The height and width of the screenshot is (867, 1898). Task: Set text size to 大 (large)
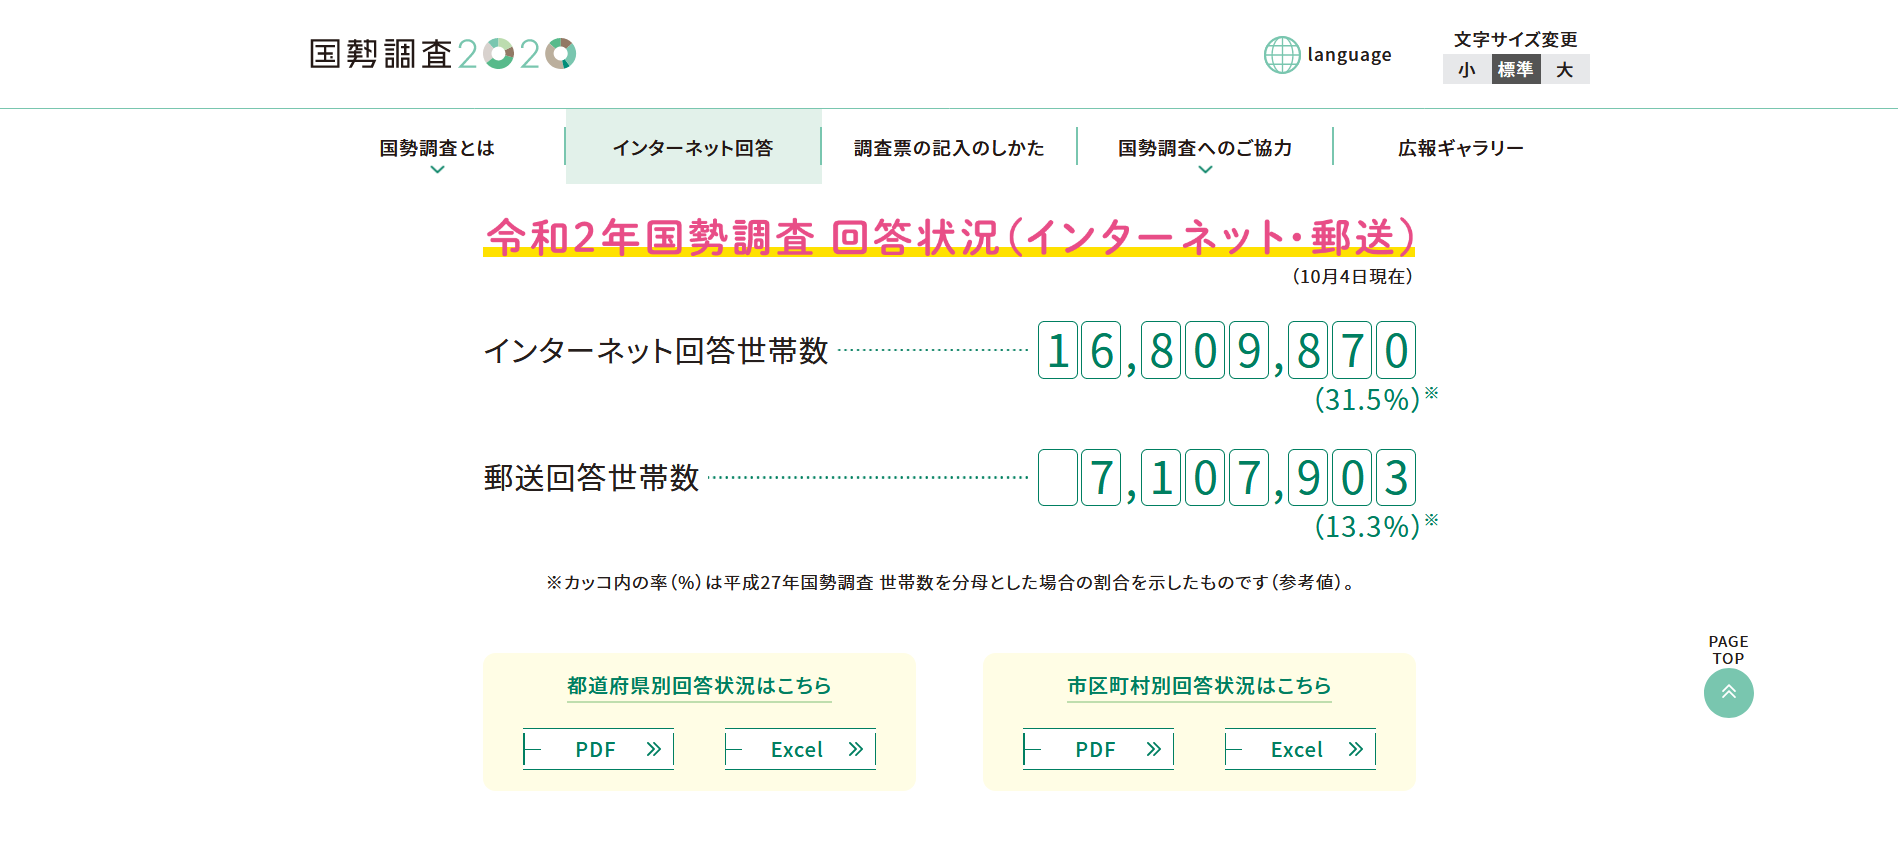pos(1565,69)
